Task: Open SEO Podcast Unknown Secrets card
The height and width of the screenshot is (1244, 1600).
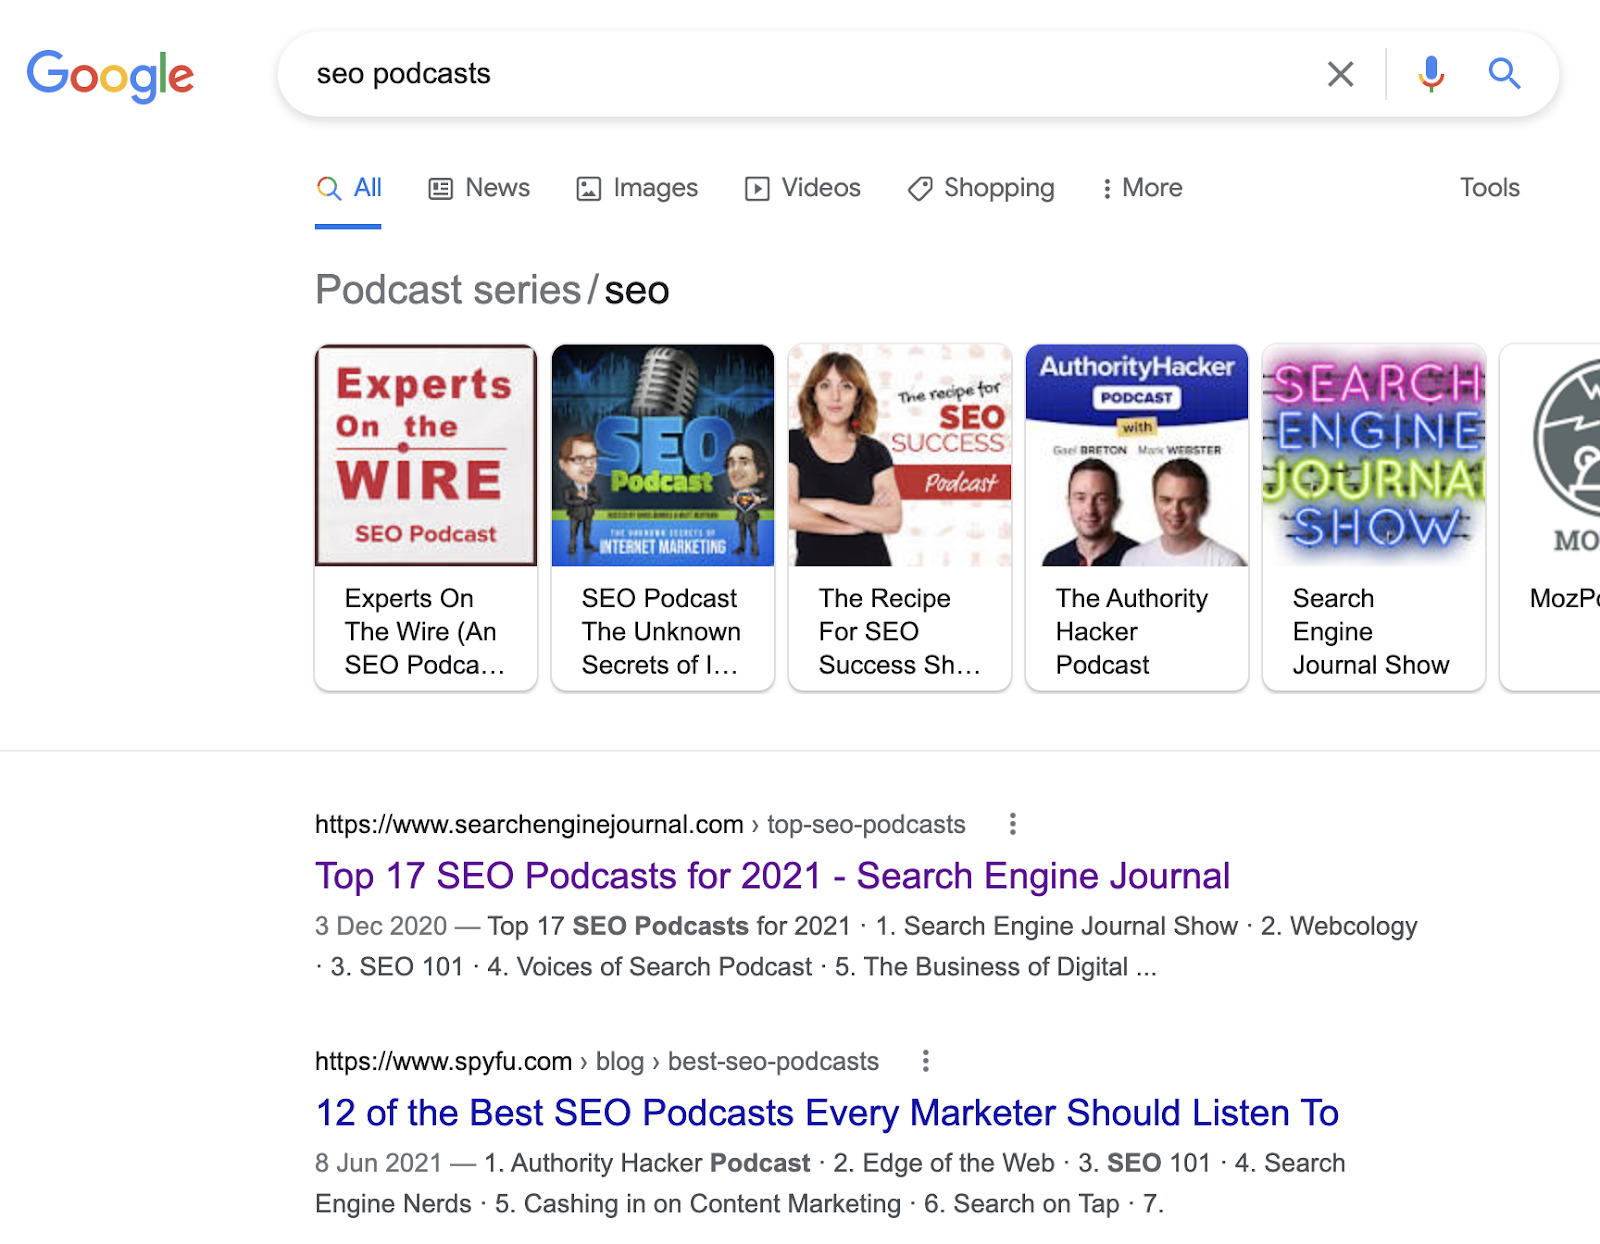Action: [x=663, y=517]
